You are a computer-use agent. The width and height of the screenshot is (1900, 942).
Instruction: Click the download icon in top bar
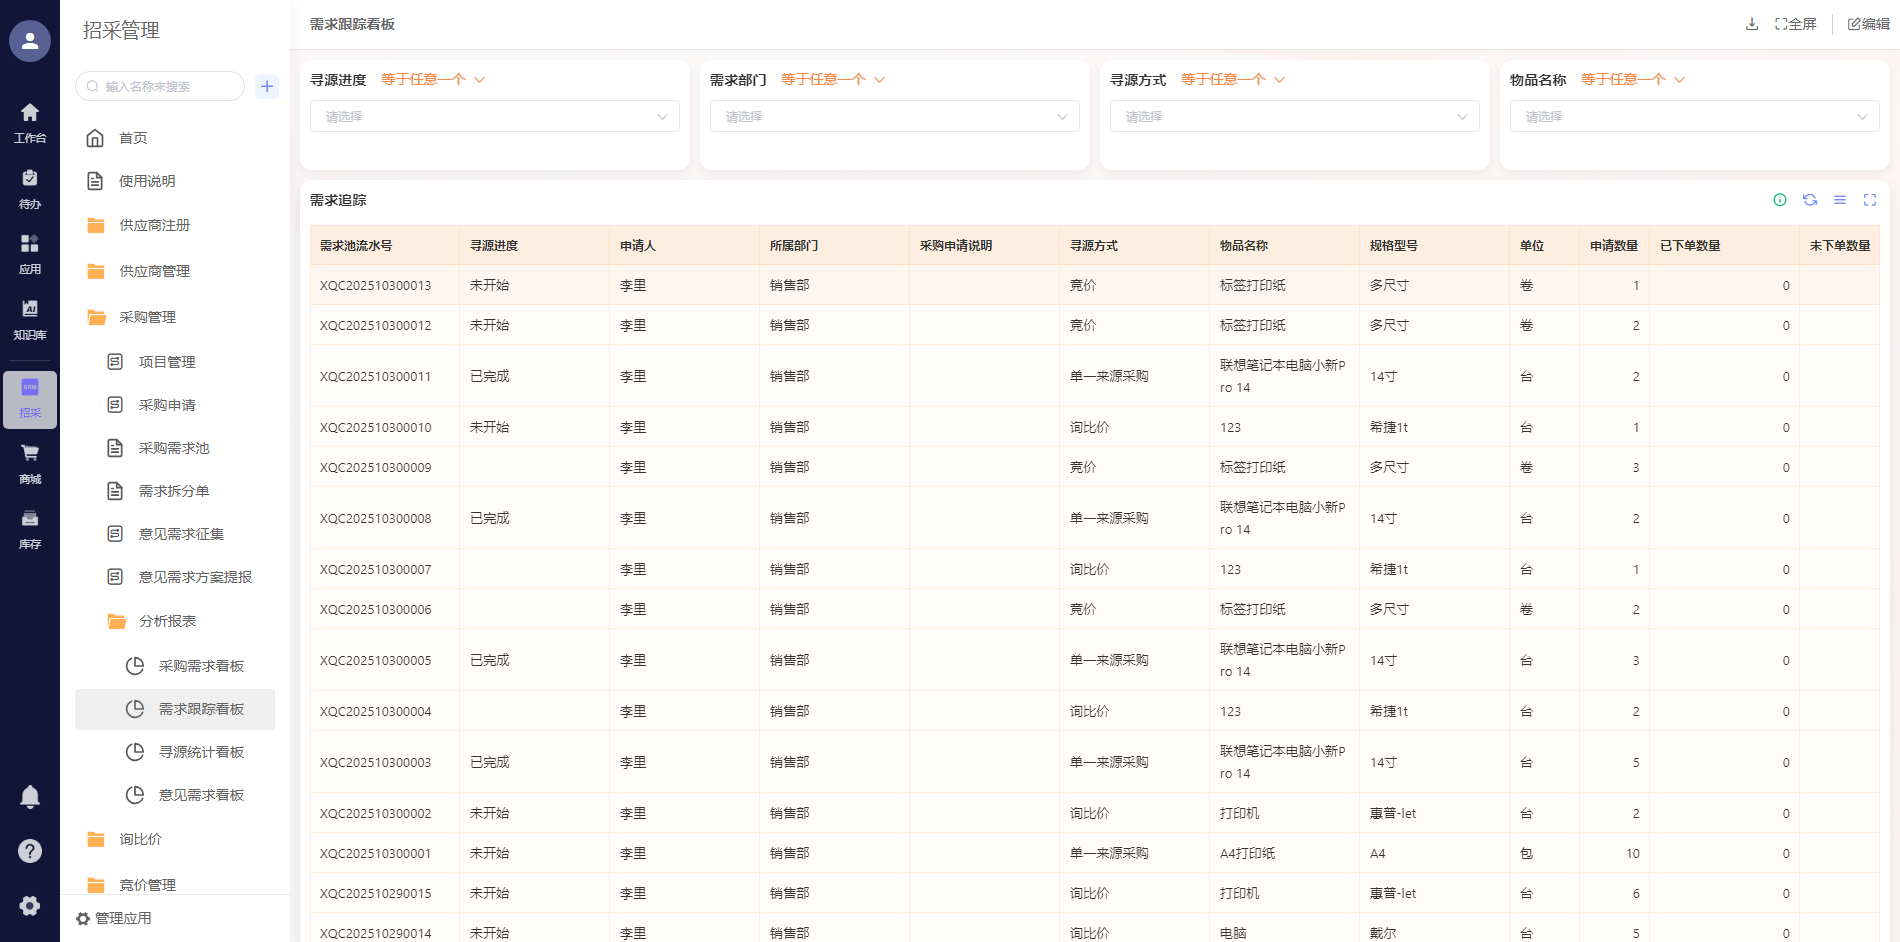click(x=1752, y=24)
